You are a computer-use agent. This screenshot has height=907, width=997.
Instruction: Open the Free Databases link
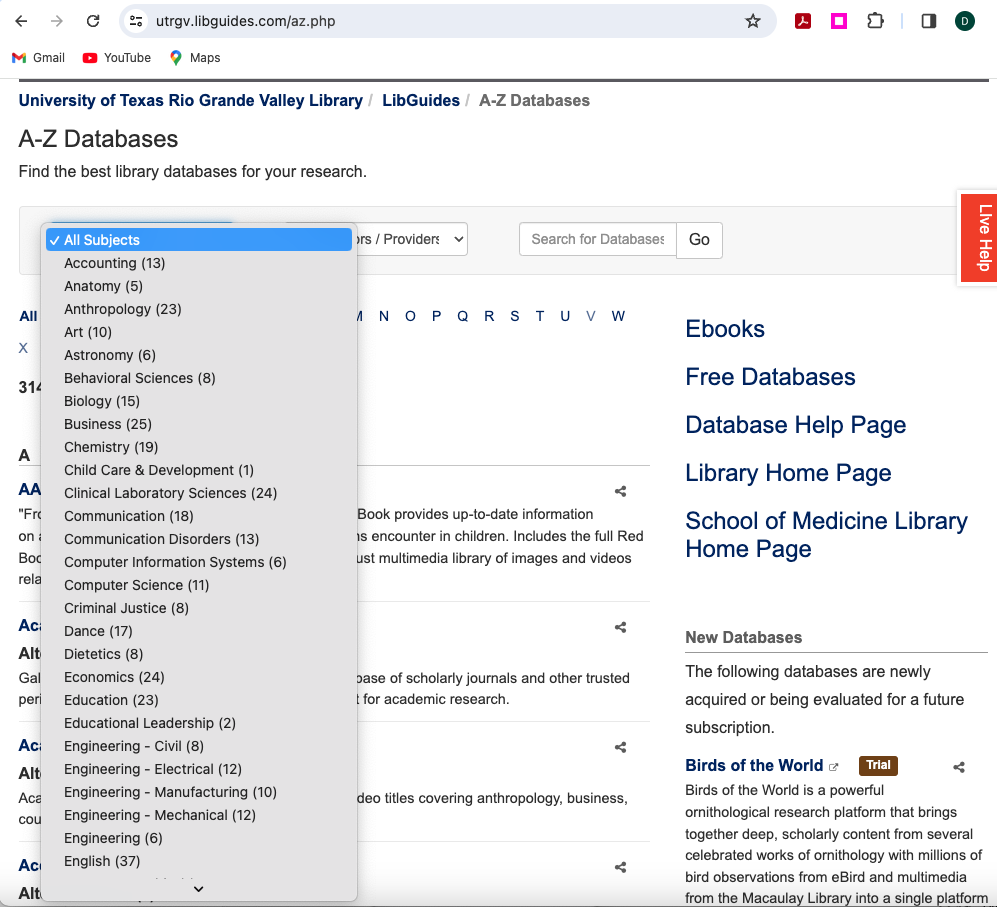tap(770, 377)
